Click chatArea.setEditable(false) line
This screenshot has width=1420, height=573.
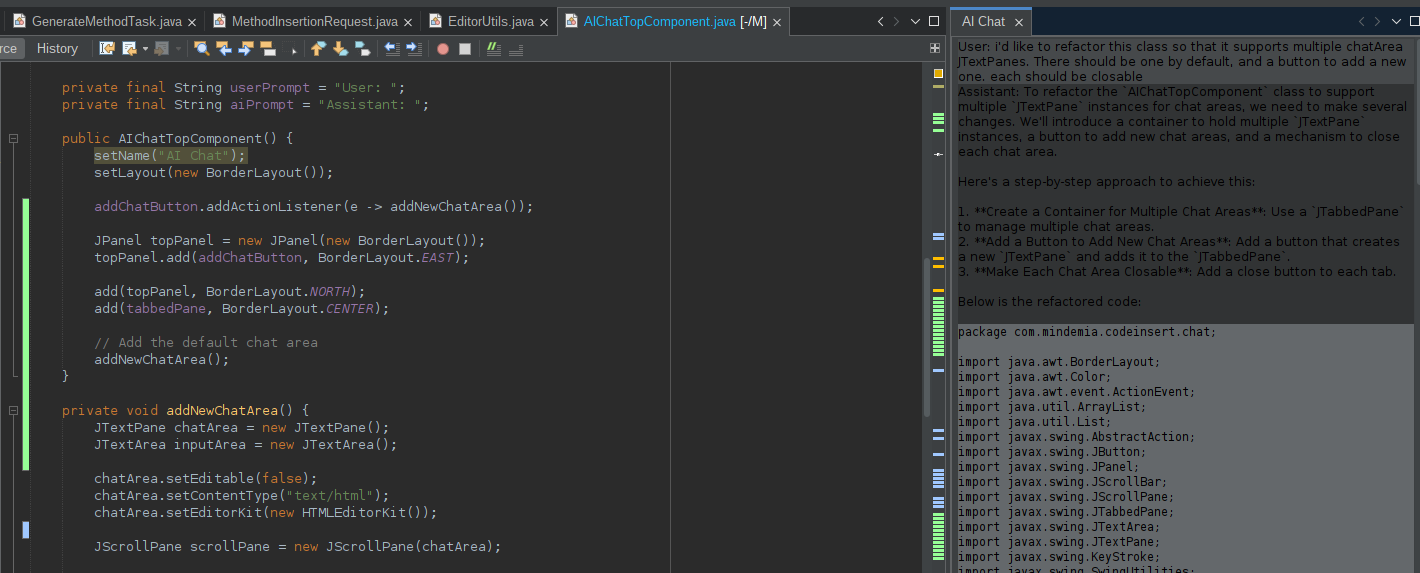(206, 478)
